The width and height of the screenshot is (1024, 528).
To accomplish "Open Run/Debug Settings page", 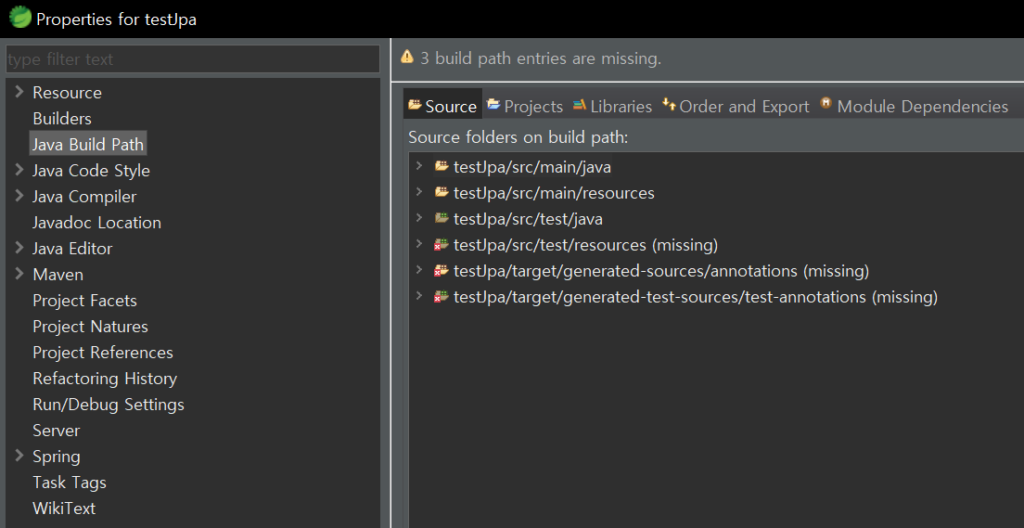I will point(108,404).
